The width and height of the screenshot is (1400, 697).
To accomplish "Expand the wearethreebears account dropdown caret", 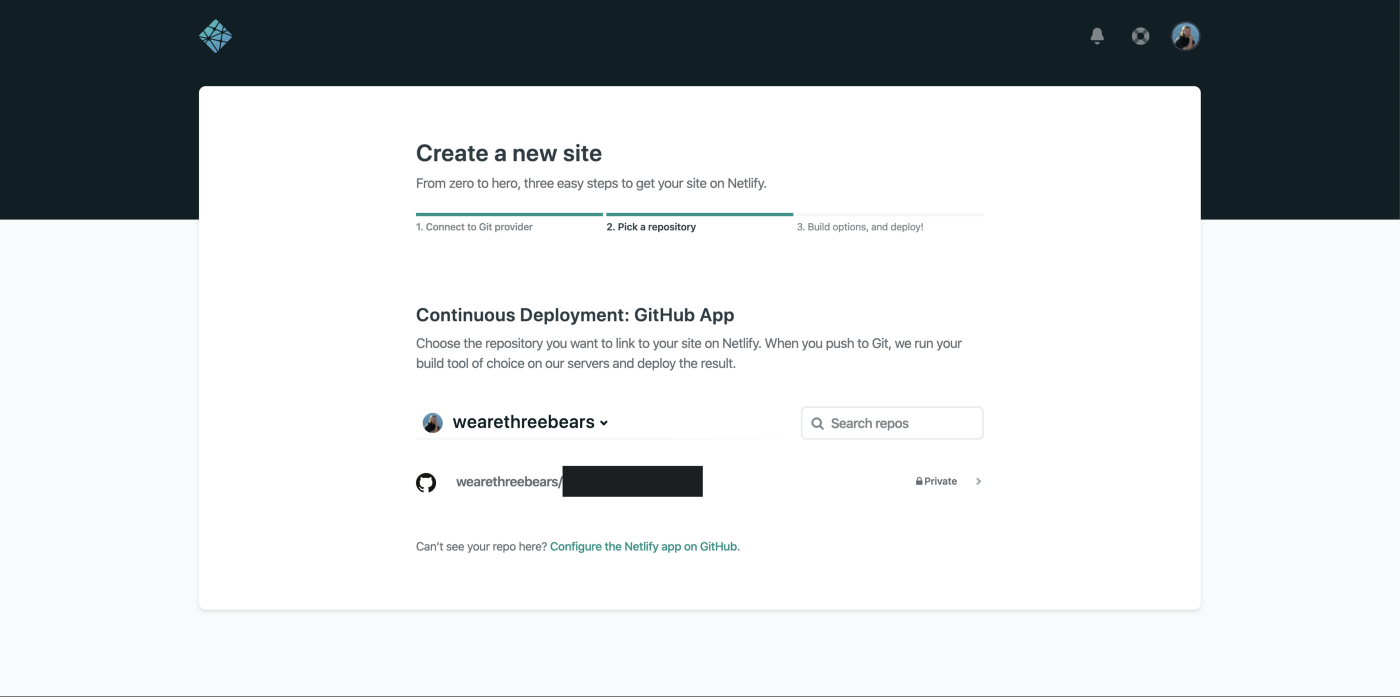I will click(x=604, y=423).
